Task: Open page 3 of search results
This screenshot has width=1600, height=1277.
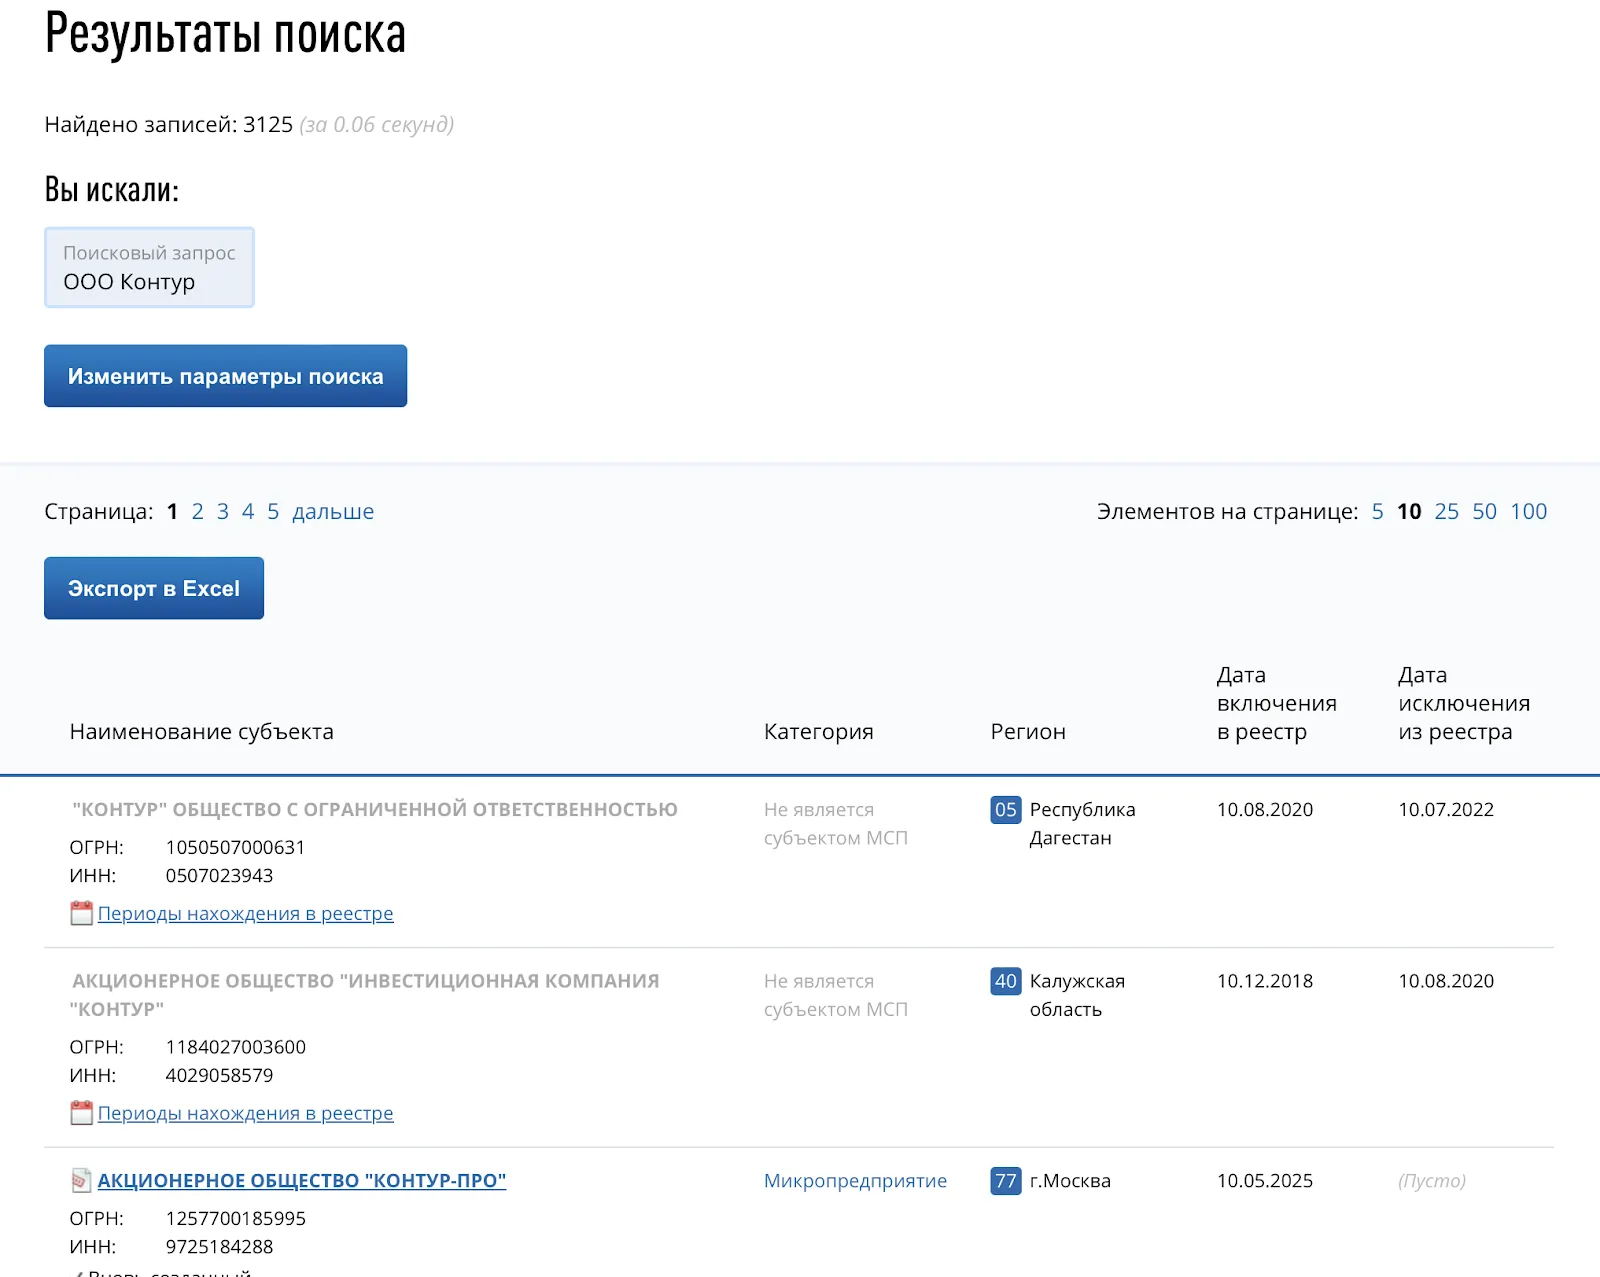Action: click(x=222, y=511)
